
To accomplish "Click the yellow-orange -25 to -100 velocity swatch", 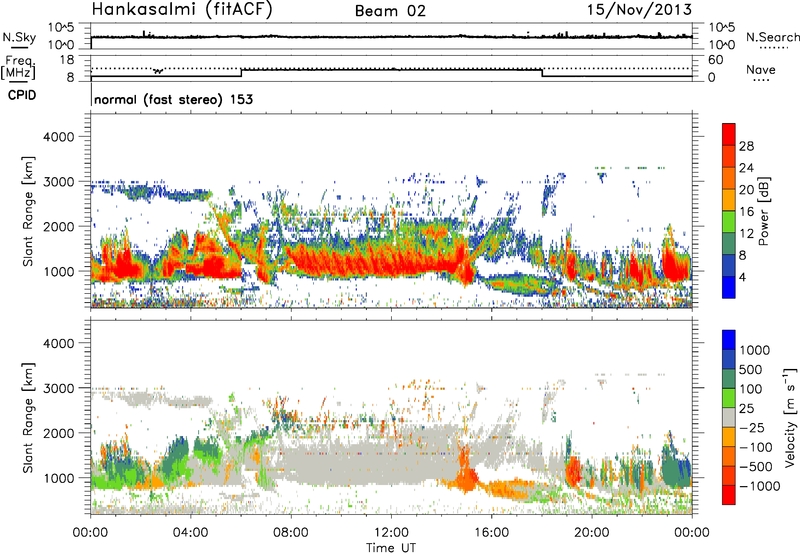I will 729,437.
